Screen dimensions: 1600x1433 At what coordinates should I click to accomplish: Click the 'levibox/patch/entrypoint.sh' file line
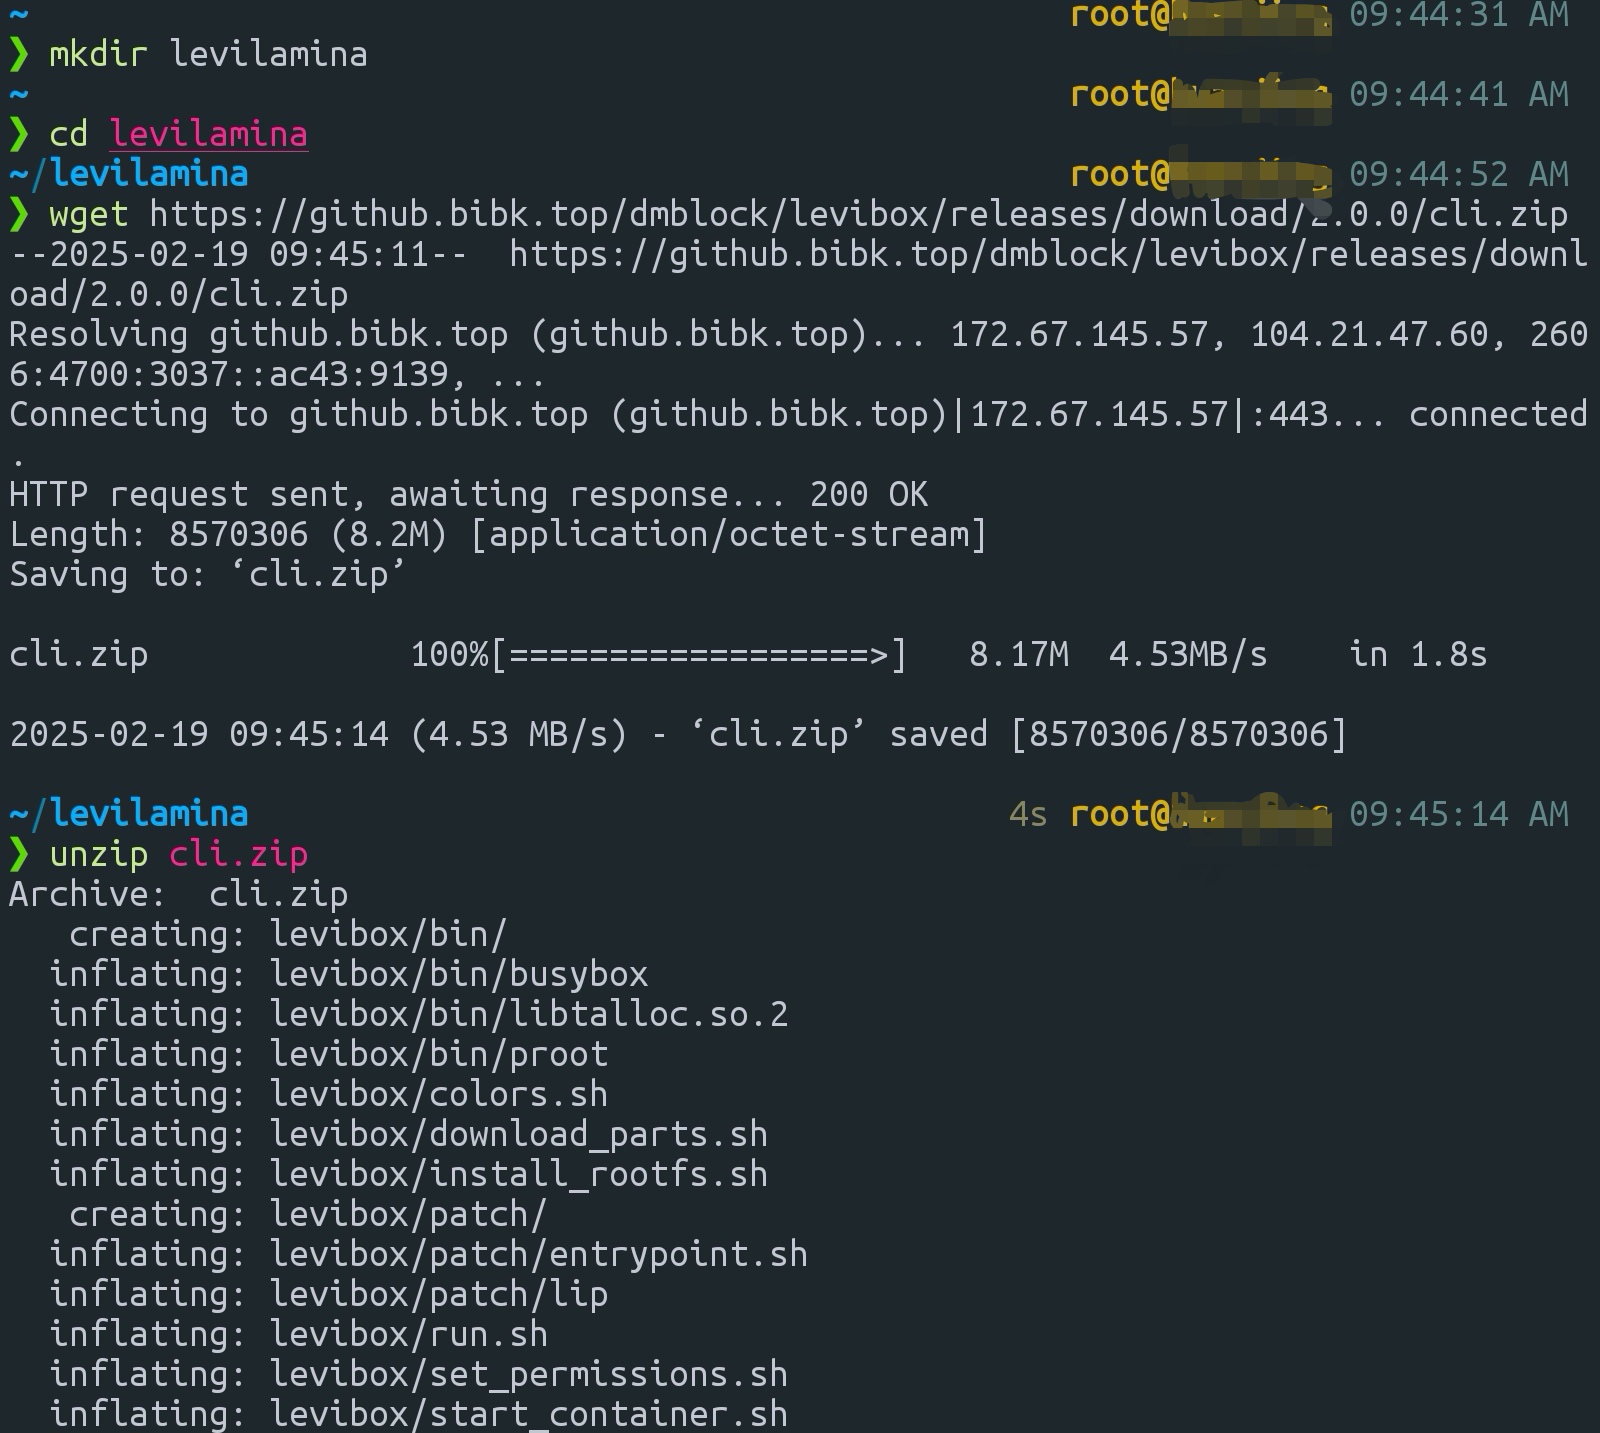(429, 1254)
